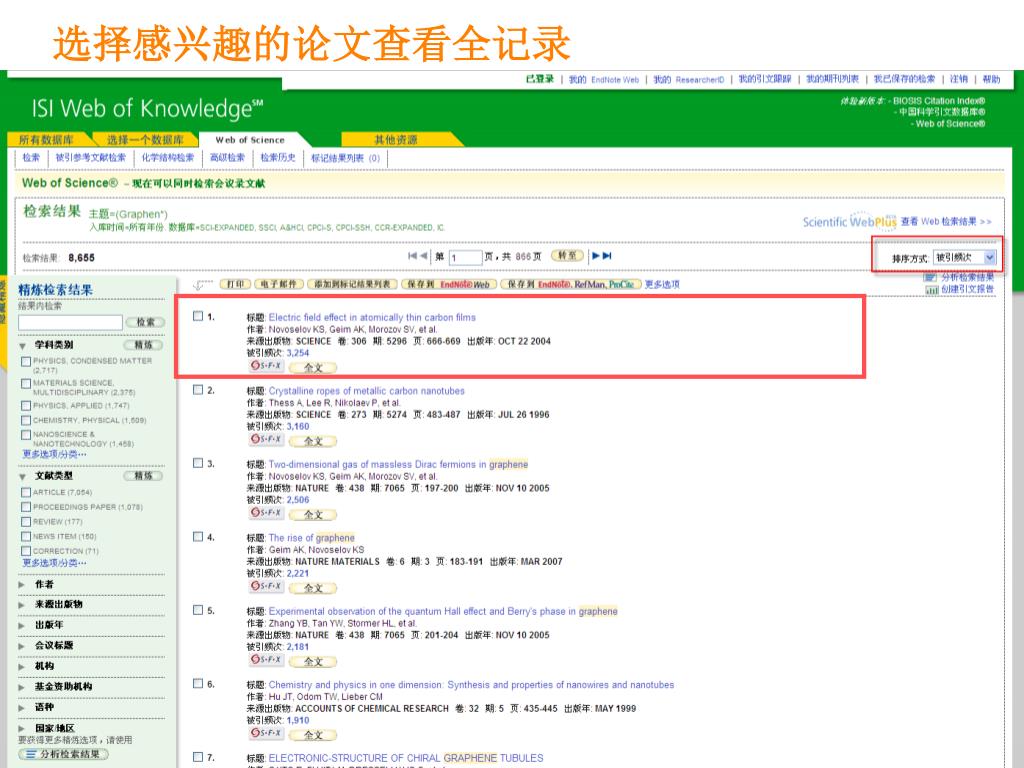Open 'The rise of graphene' record

(312, 538)
